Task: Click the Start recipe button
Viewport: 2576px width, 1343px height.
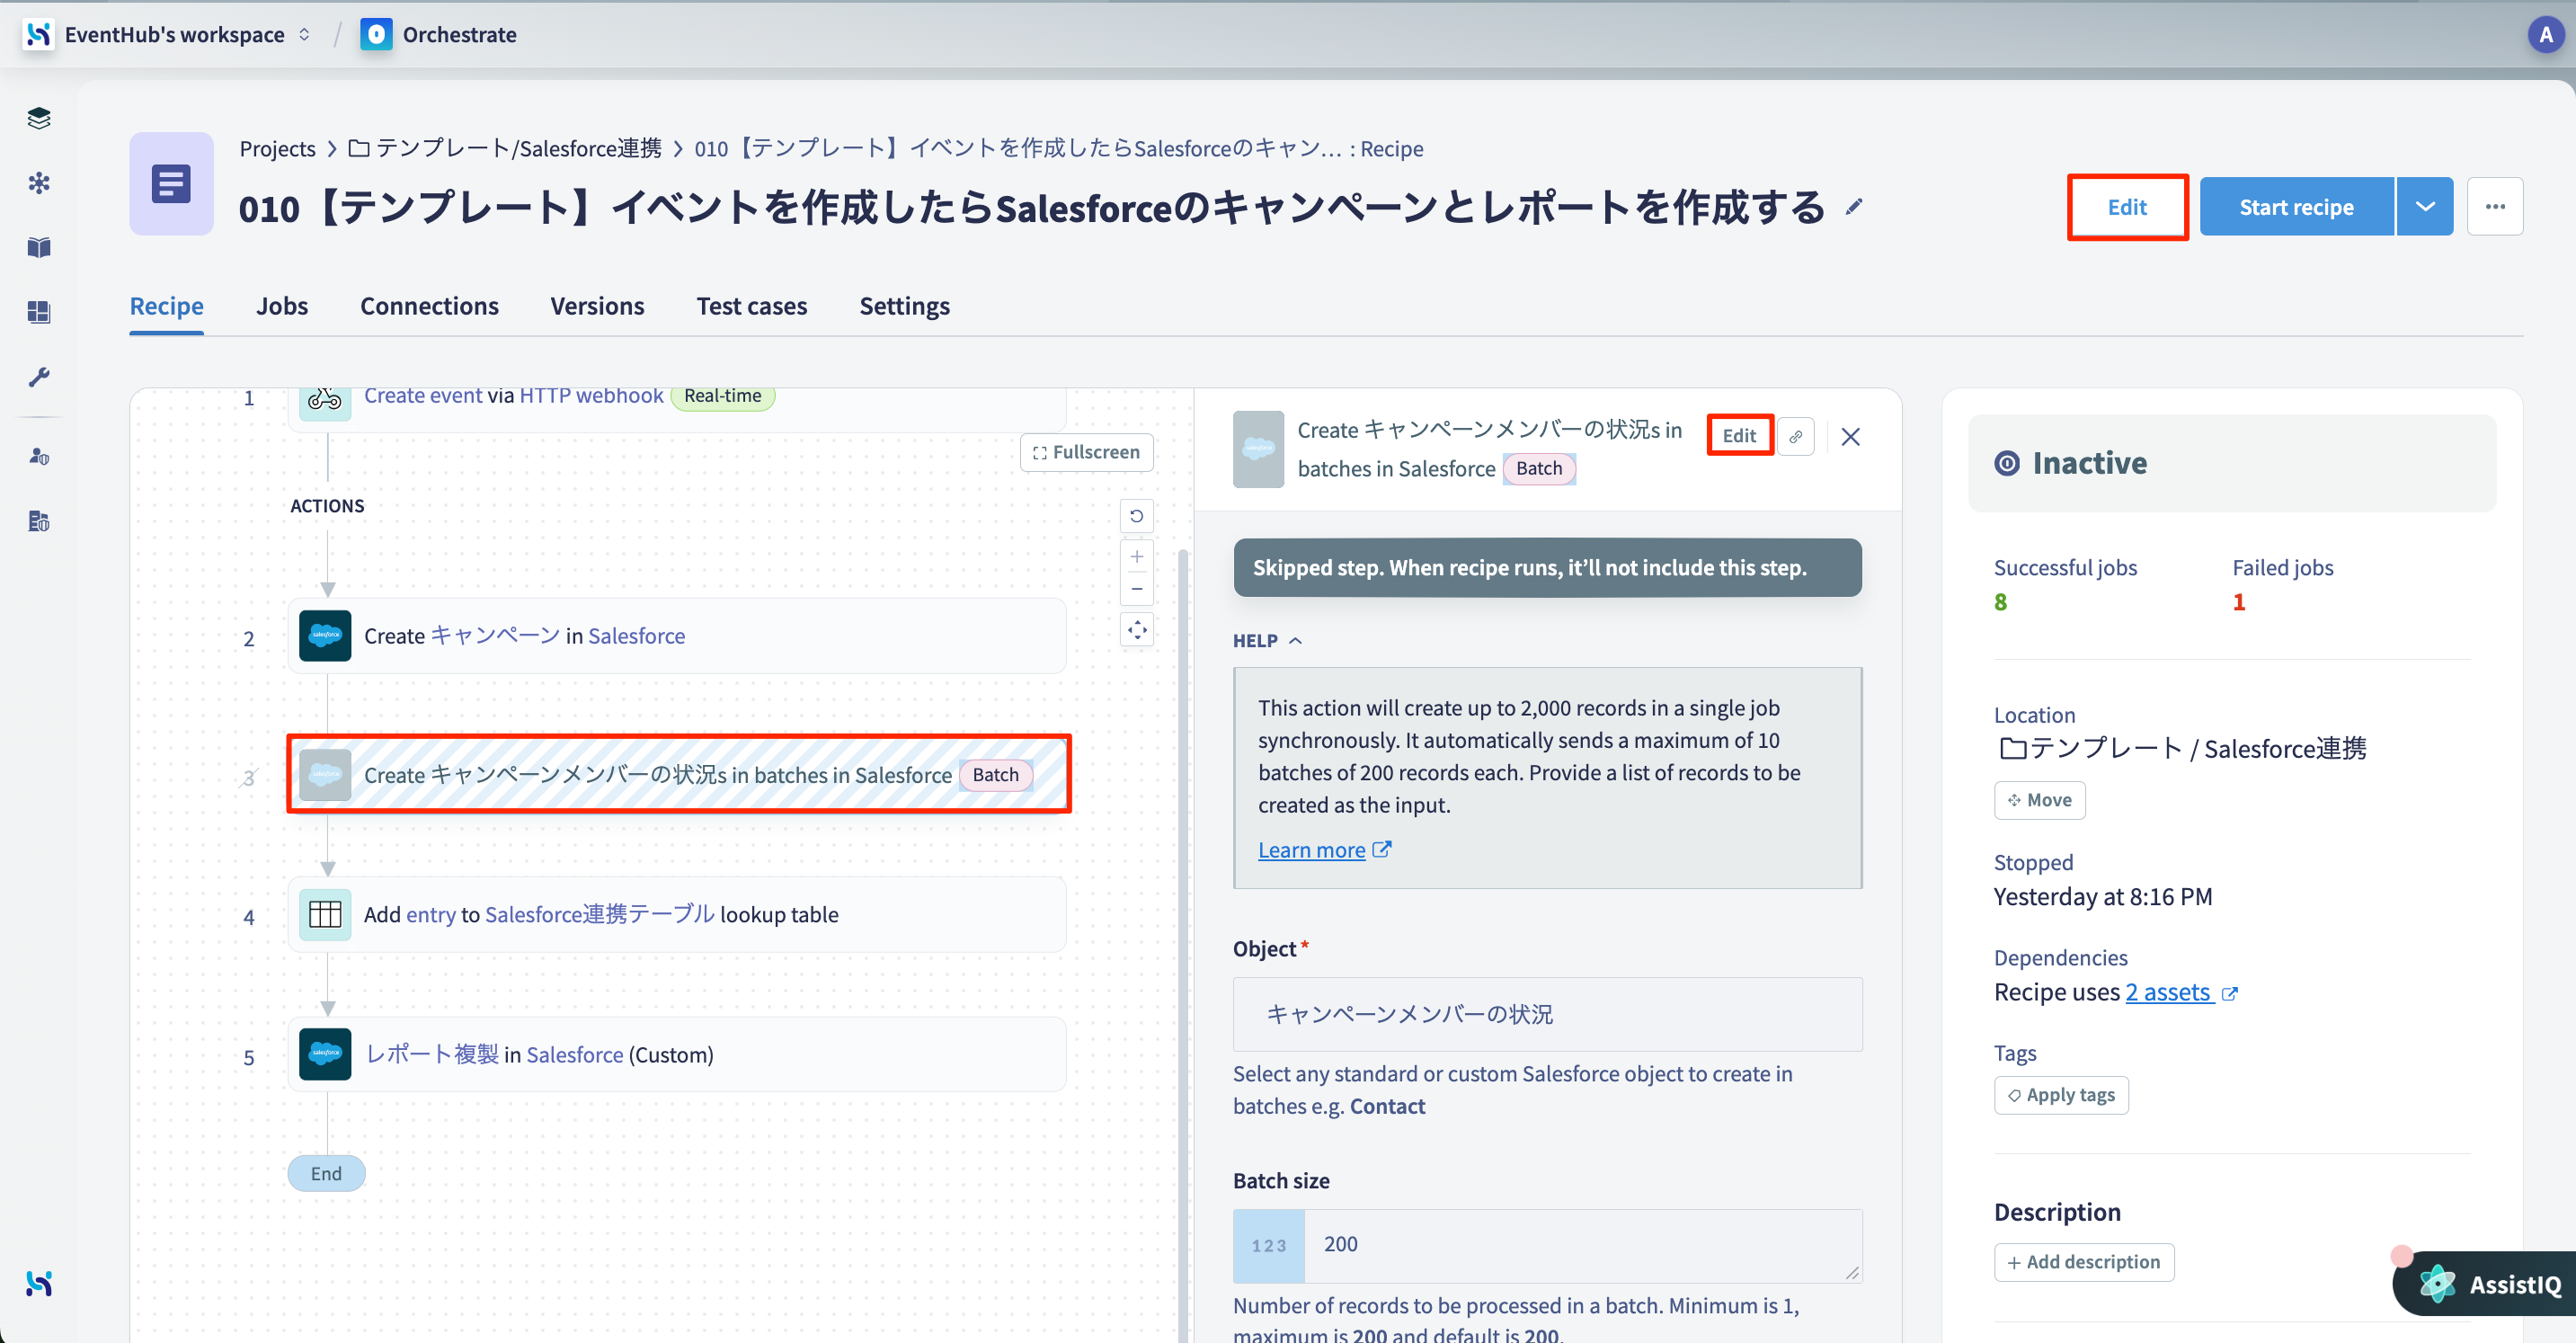Action: point(2296,207)
